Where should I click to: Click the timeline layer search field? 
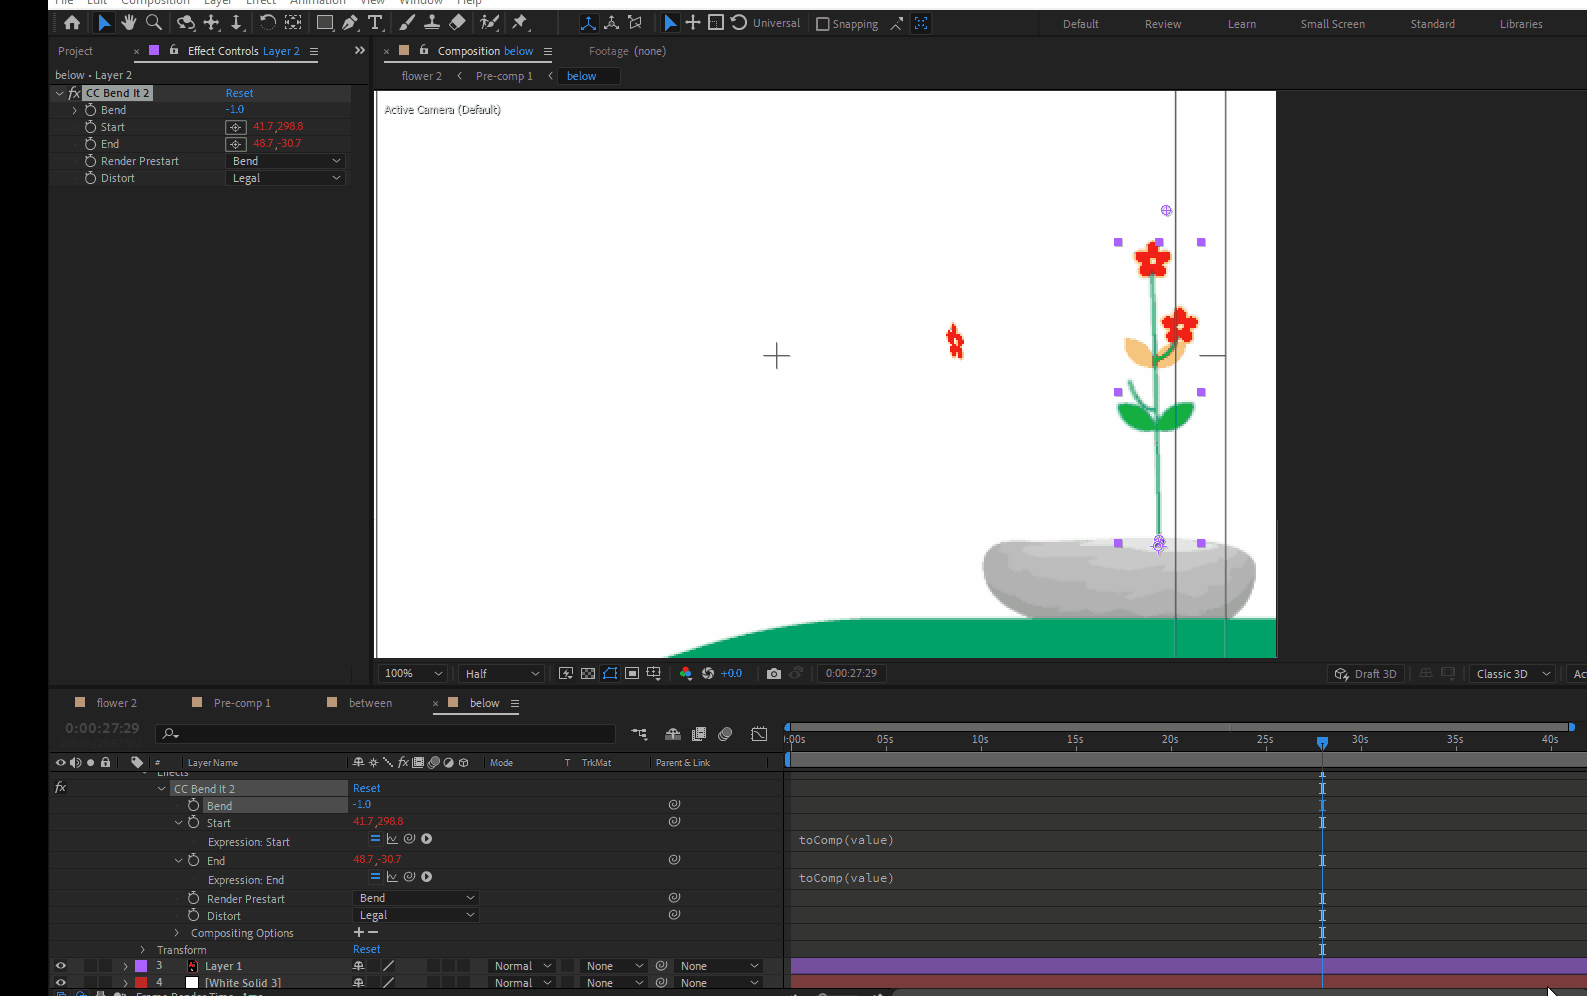pos(387,734)
